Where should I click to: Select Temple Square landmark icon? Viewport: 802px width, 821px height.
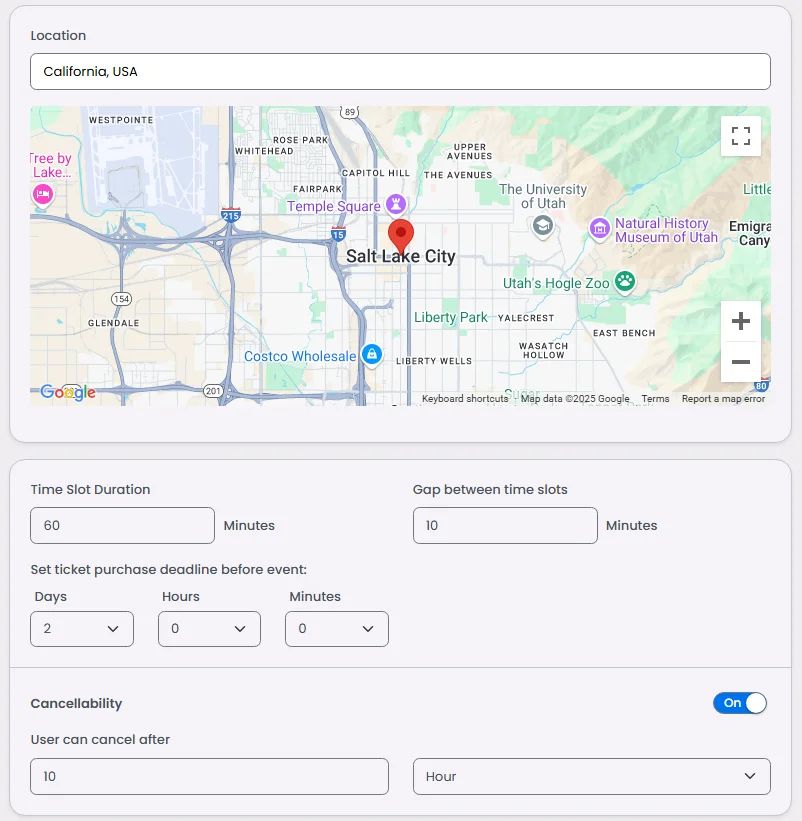[x=396, y=204]
